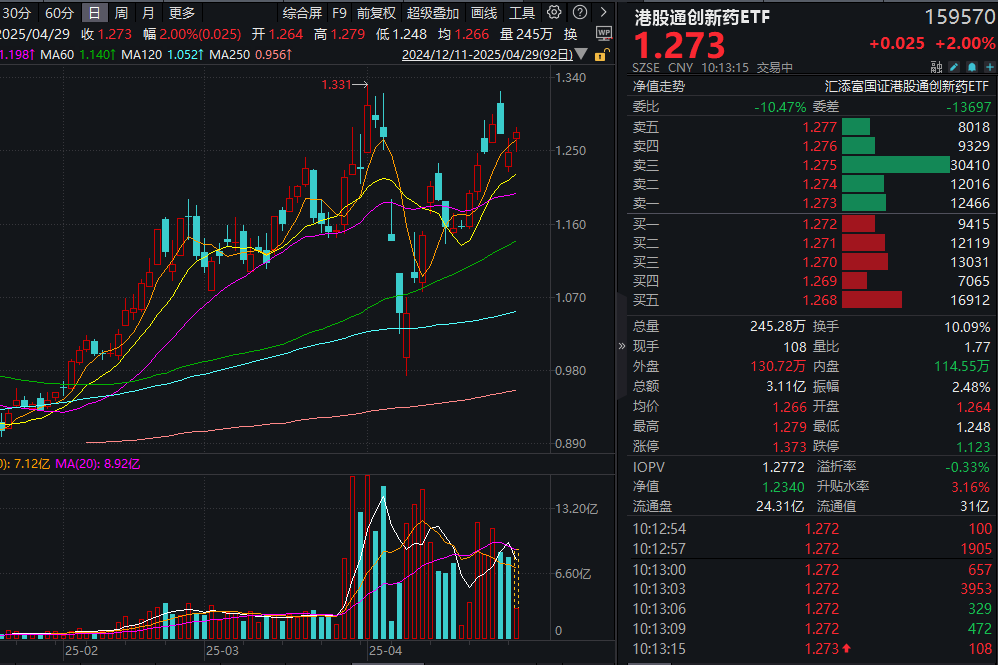
Task: Click the 综合屏 button
Action: [x=302, y=13]
